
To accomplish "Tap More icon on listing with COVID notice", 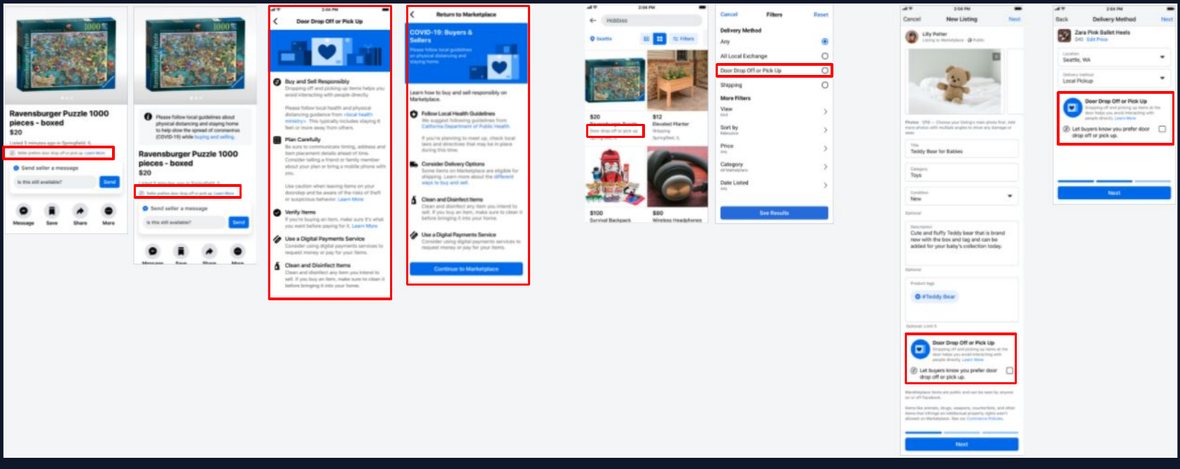I will 238,251.
